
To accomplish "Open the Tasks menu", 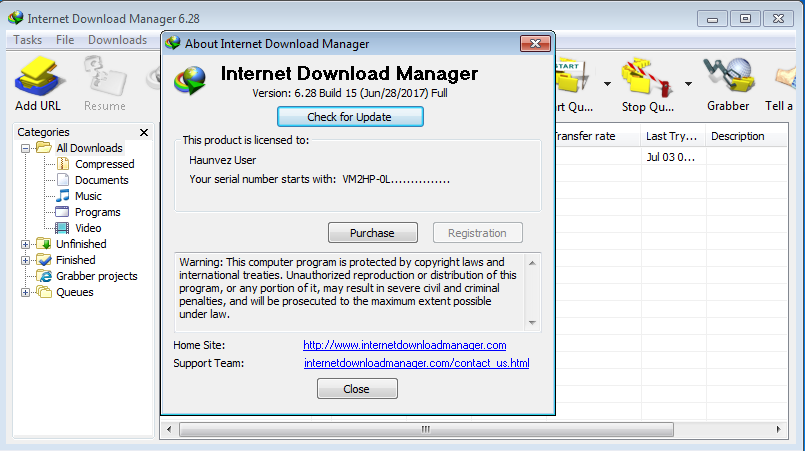I will point(28,40).
